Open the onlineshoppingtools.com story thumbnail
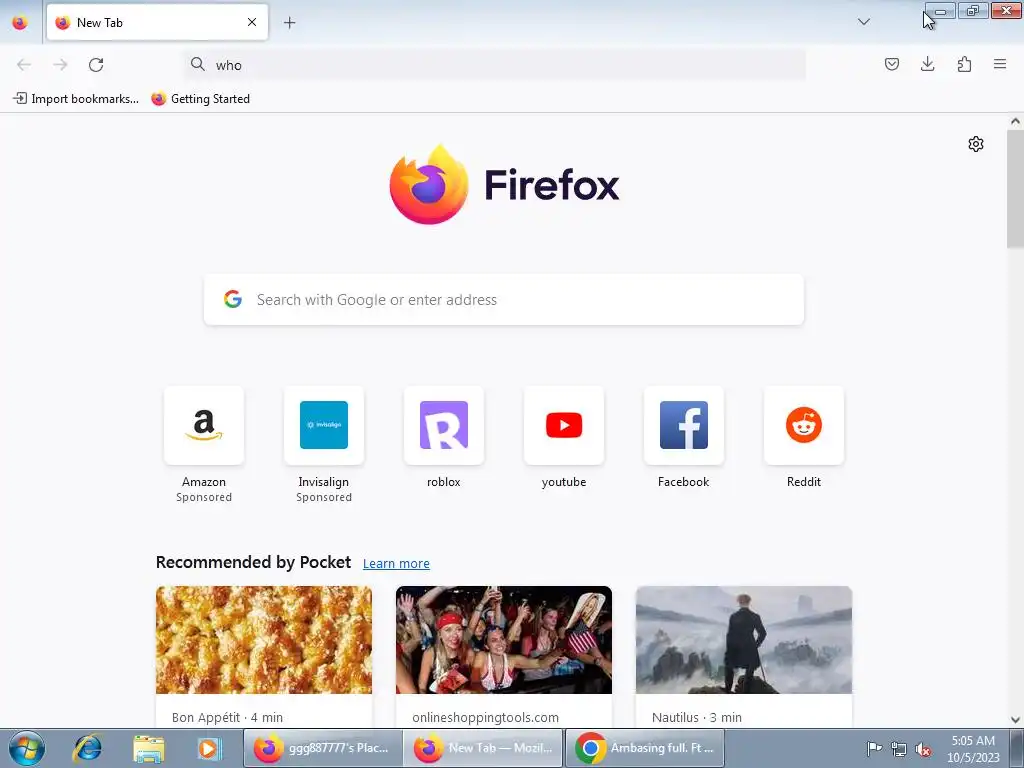This screenshot has width=1024, height=768. [504, 640]
